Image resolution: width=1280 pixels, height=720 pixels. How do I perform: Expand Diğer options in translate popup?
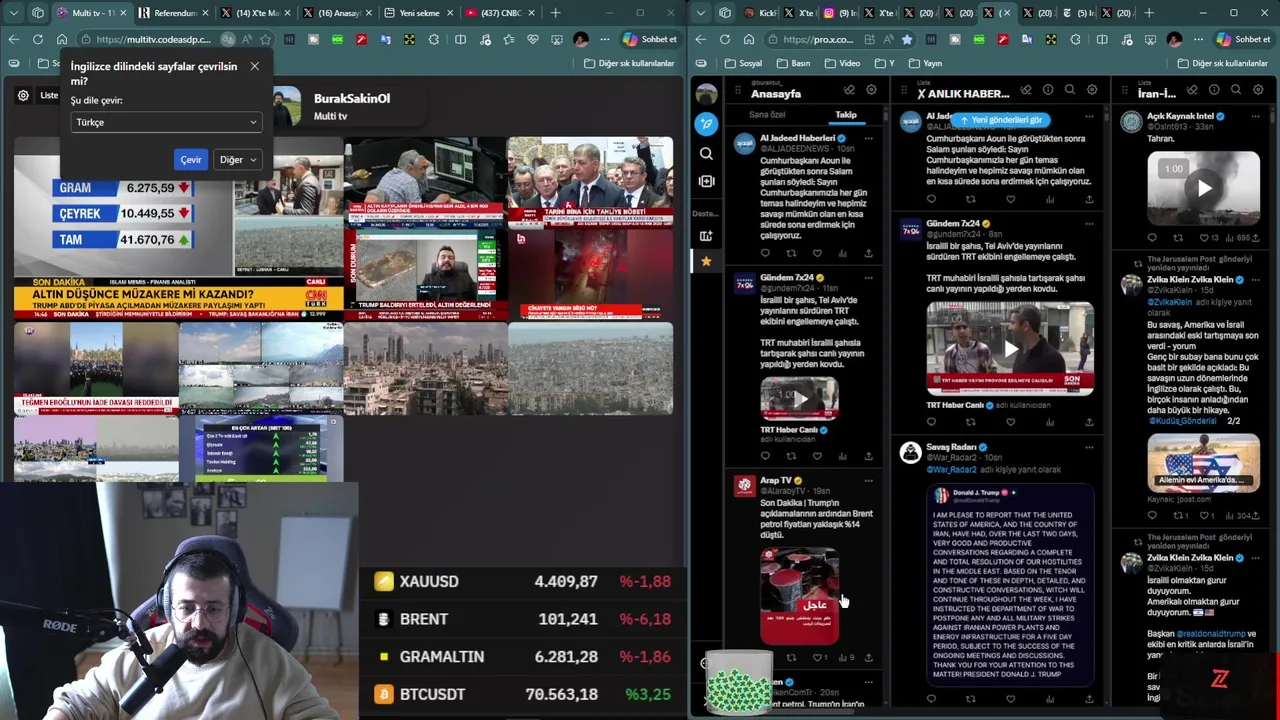click(238, 160)
